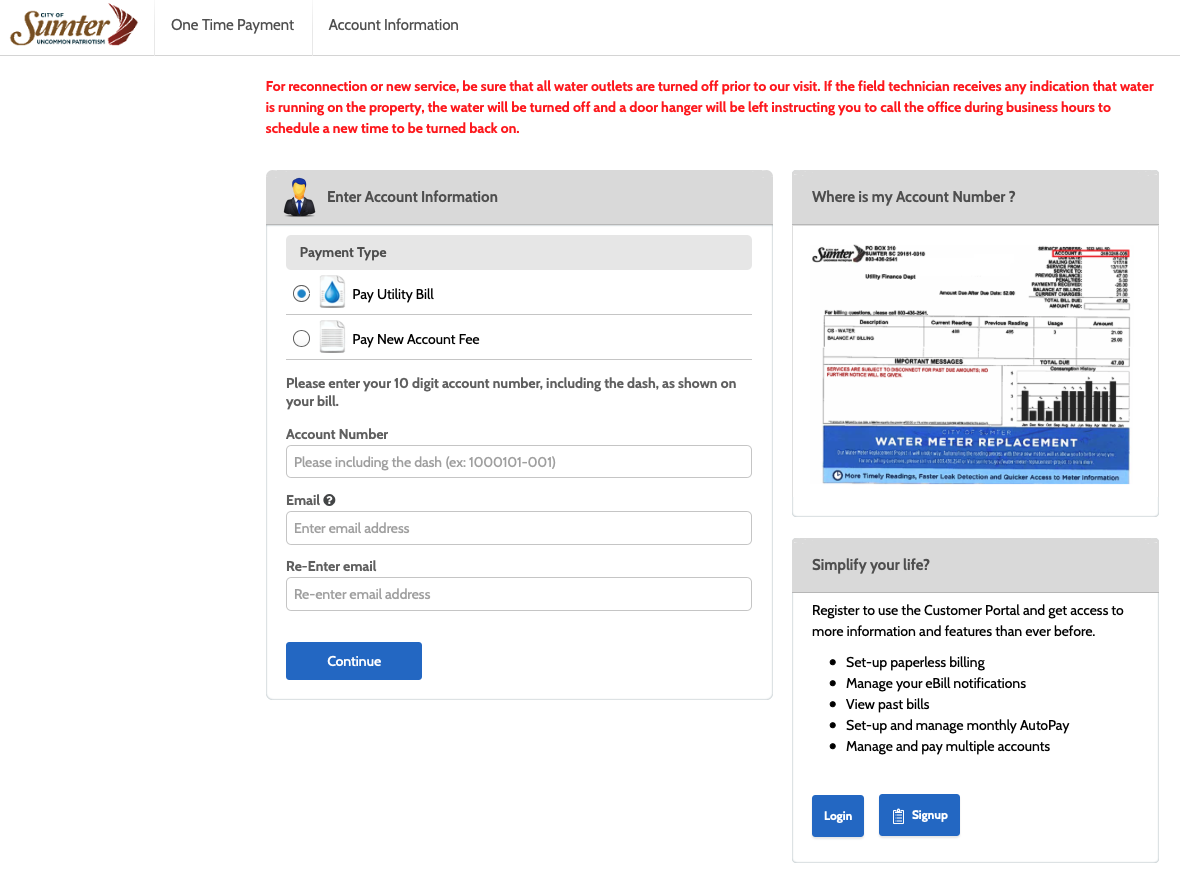Click the View past bills list item
This screenshot has width=1180, height=872.
(x=887, y=704)
